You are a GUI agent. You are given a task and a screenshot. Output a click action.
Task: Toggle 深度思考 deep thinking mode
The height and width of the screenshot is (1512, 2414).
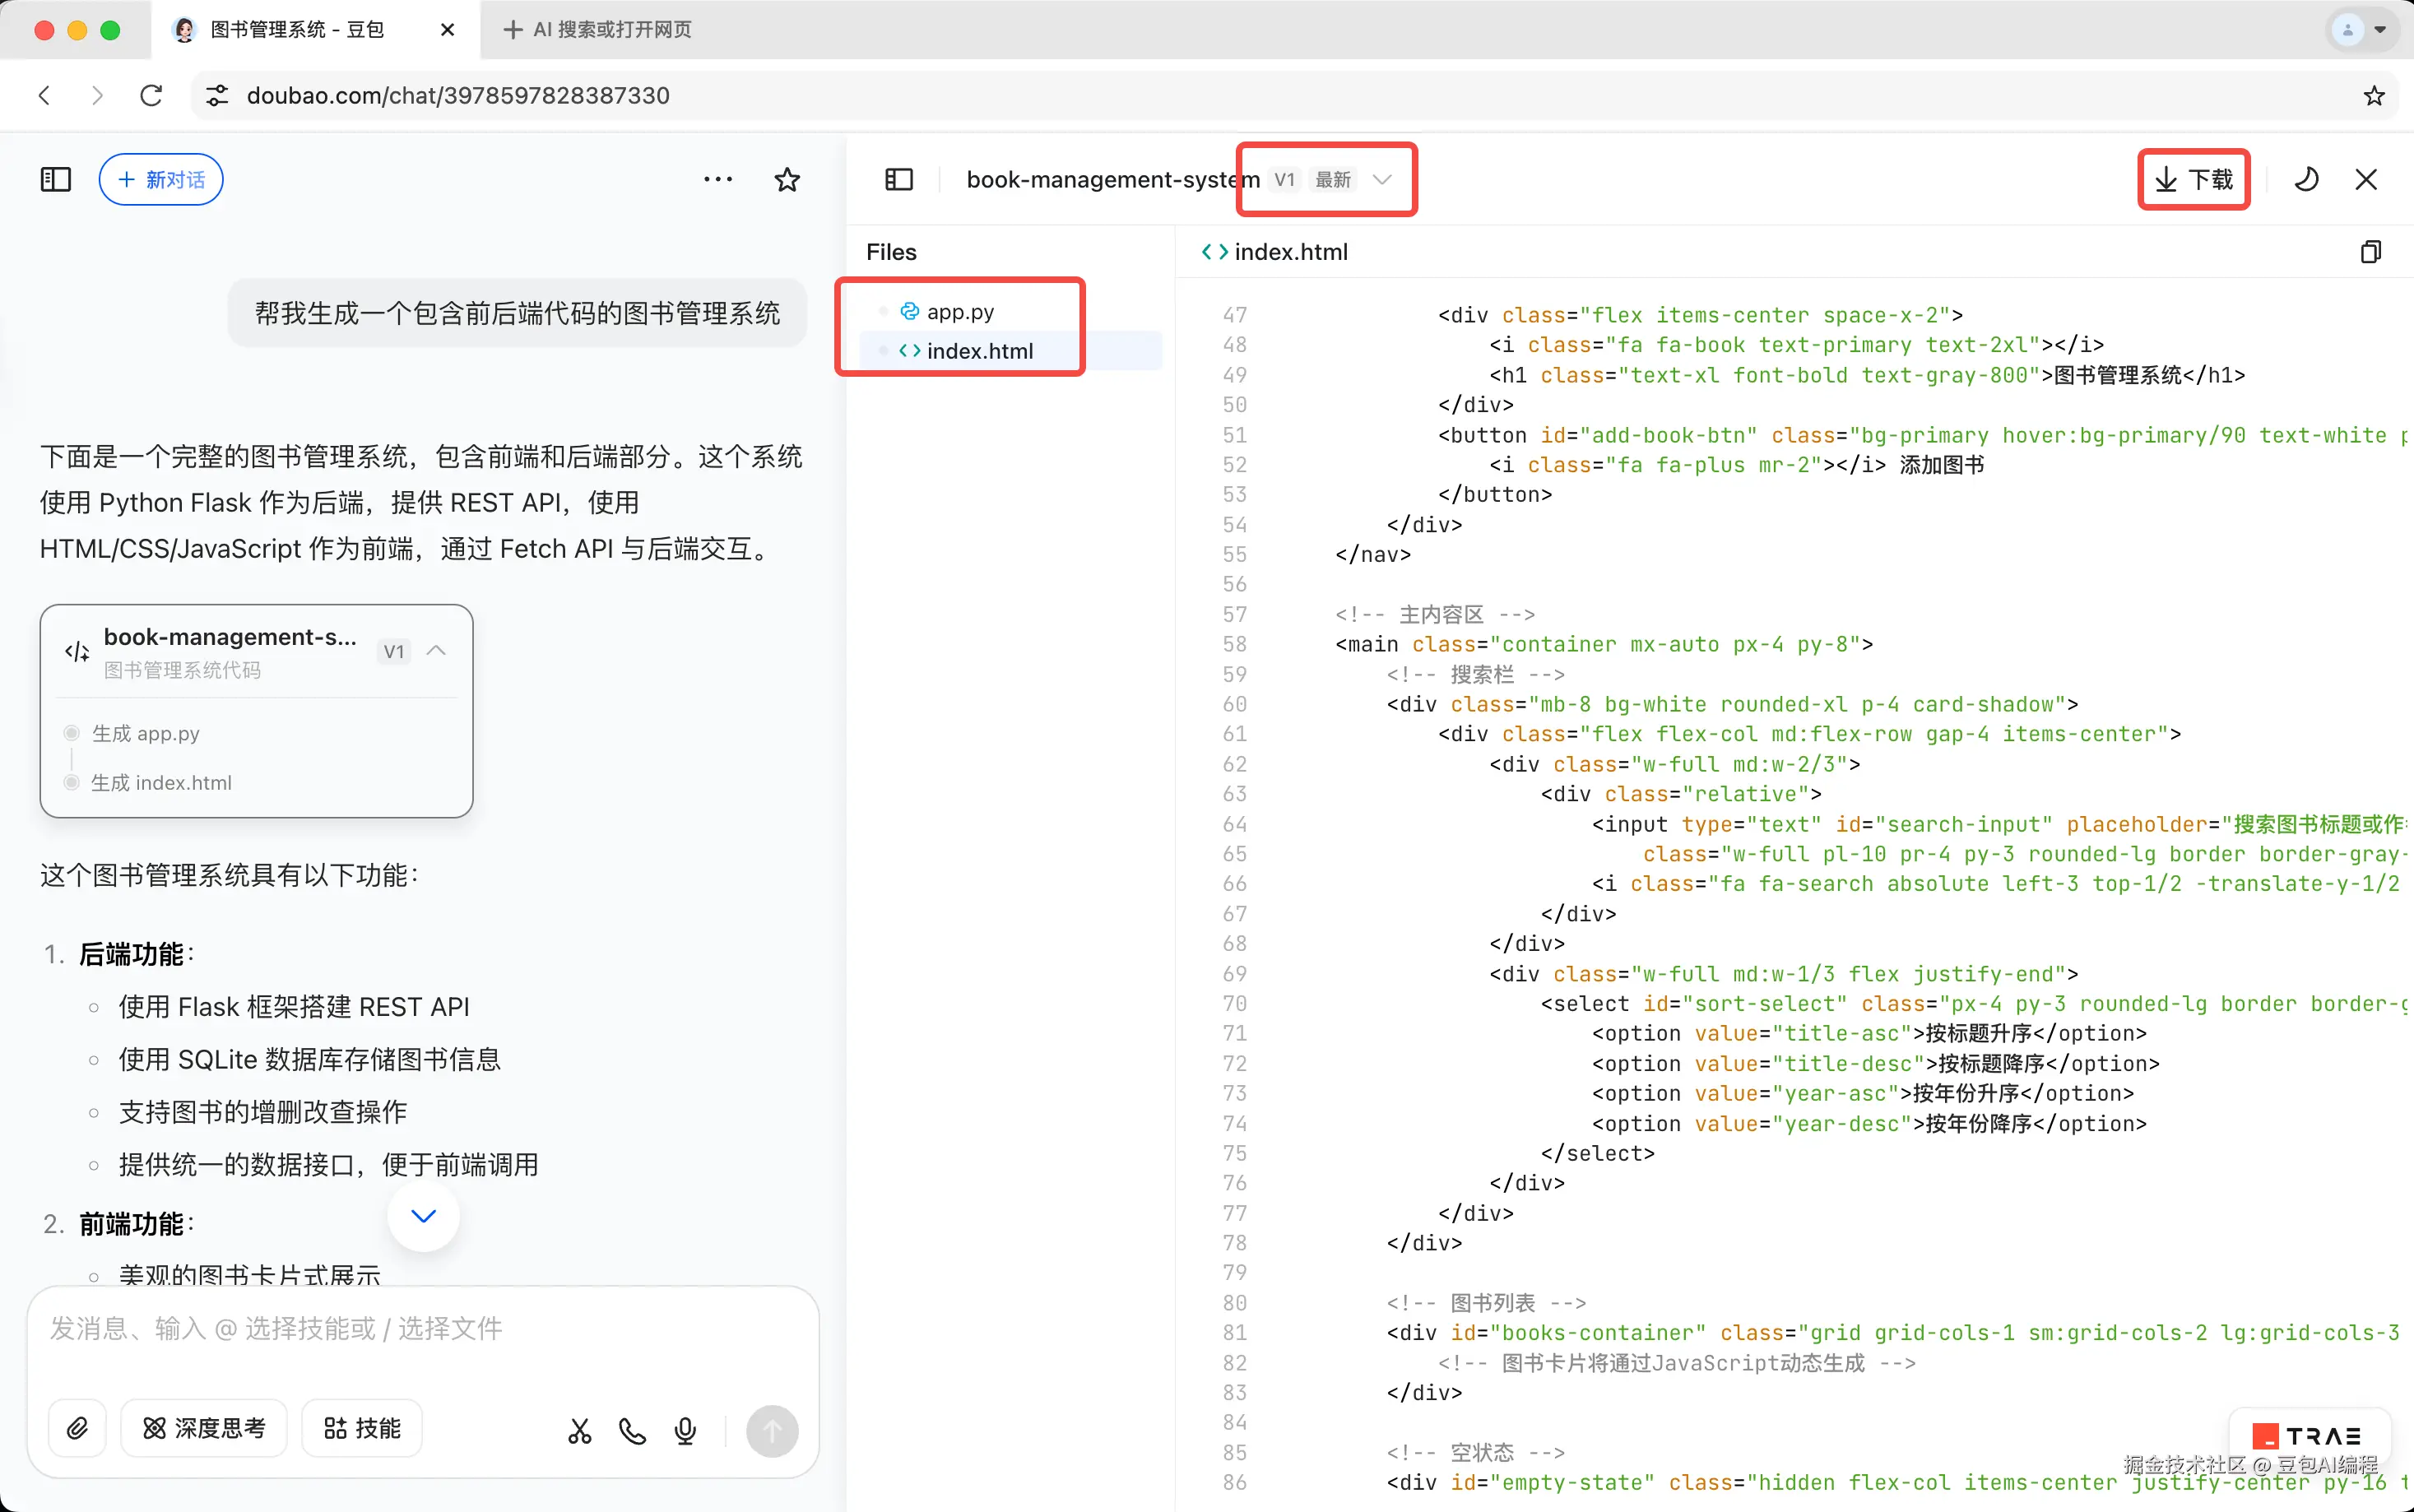204,1428
